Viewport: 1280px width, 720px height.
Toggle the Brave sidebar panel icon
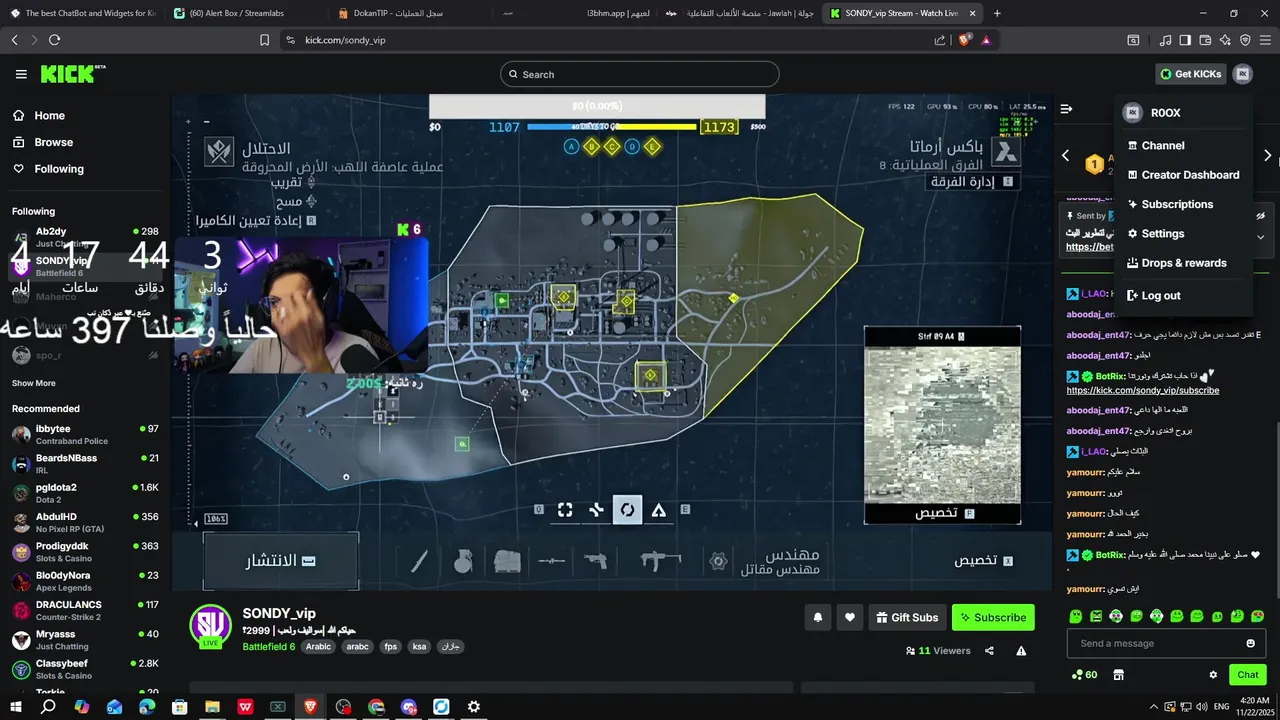click(x=1185, y=40)
